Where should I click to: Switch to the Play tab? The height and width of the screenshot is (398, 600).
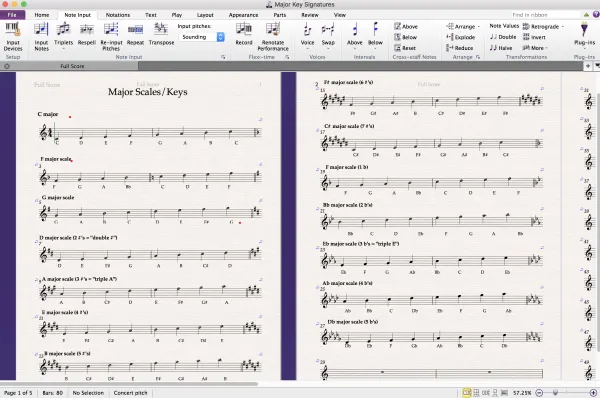point(177,15)
